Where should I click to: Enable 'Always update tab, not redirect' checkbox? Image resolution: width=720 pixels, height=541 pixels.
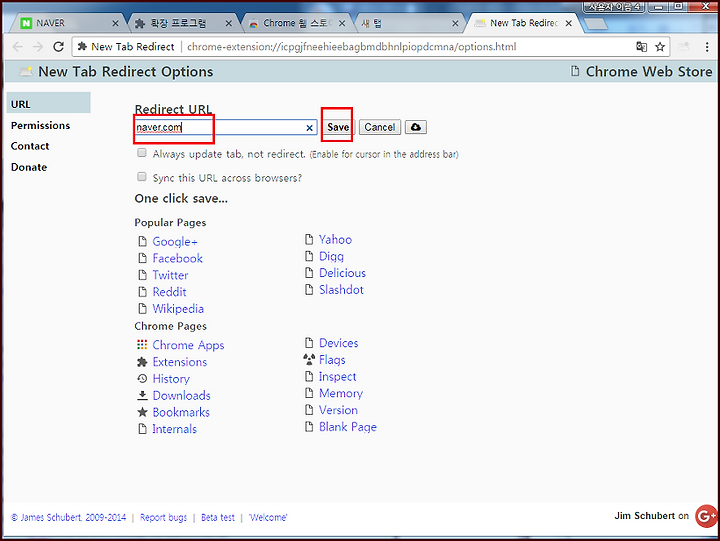click(x=142, y=153)
